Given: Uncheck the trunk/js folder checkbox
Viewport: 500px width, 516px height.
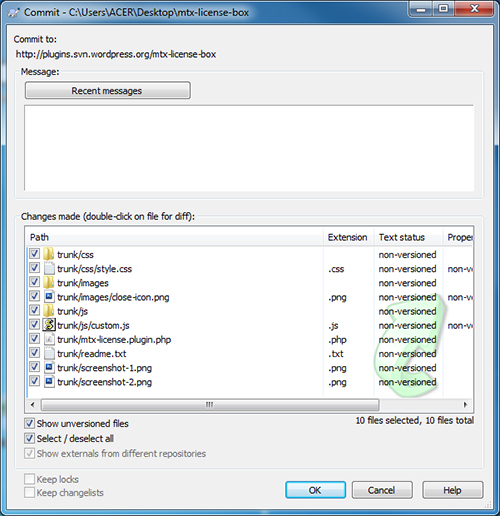Looking at the screenshot, I should coord(34,310).
